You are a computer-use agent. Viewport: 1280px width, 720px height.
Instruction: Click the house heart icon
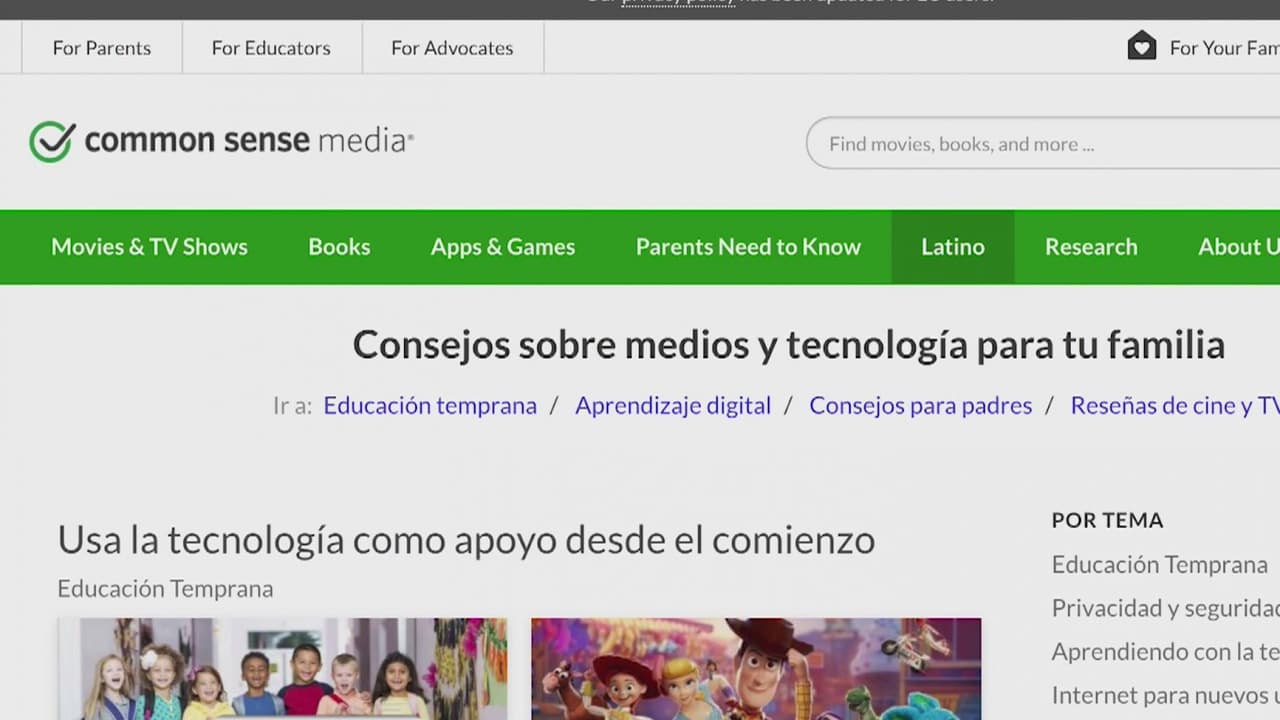pos(1141,46)
